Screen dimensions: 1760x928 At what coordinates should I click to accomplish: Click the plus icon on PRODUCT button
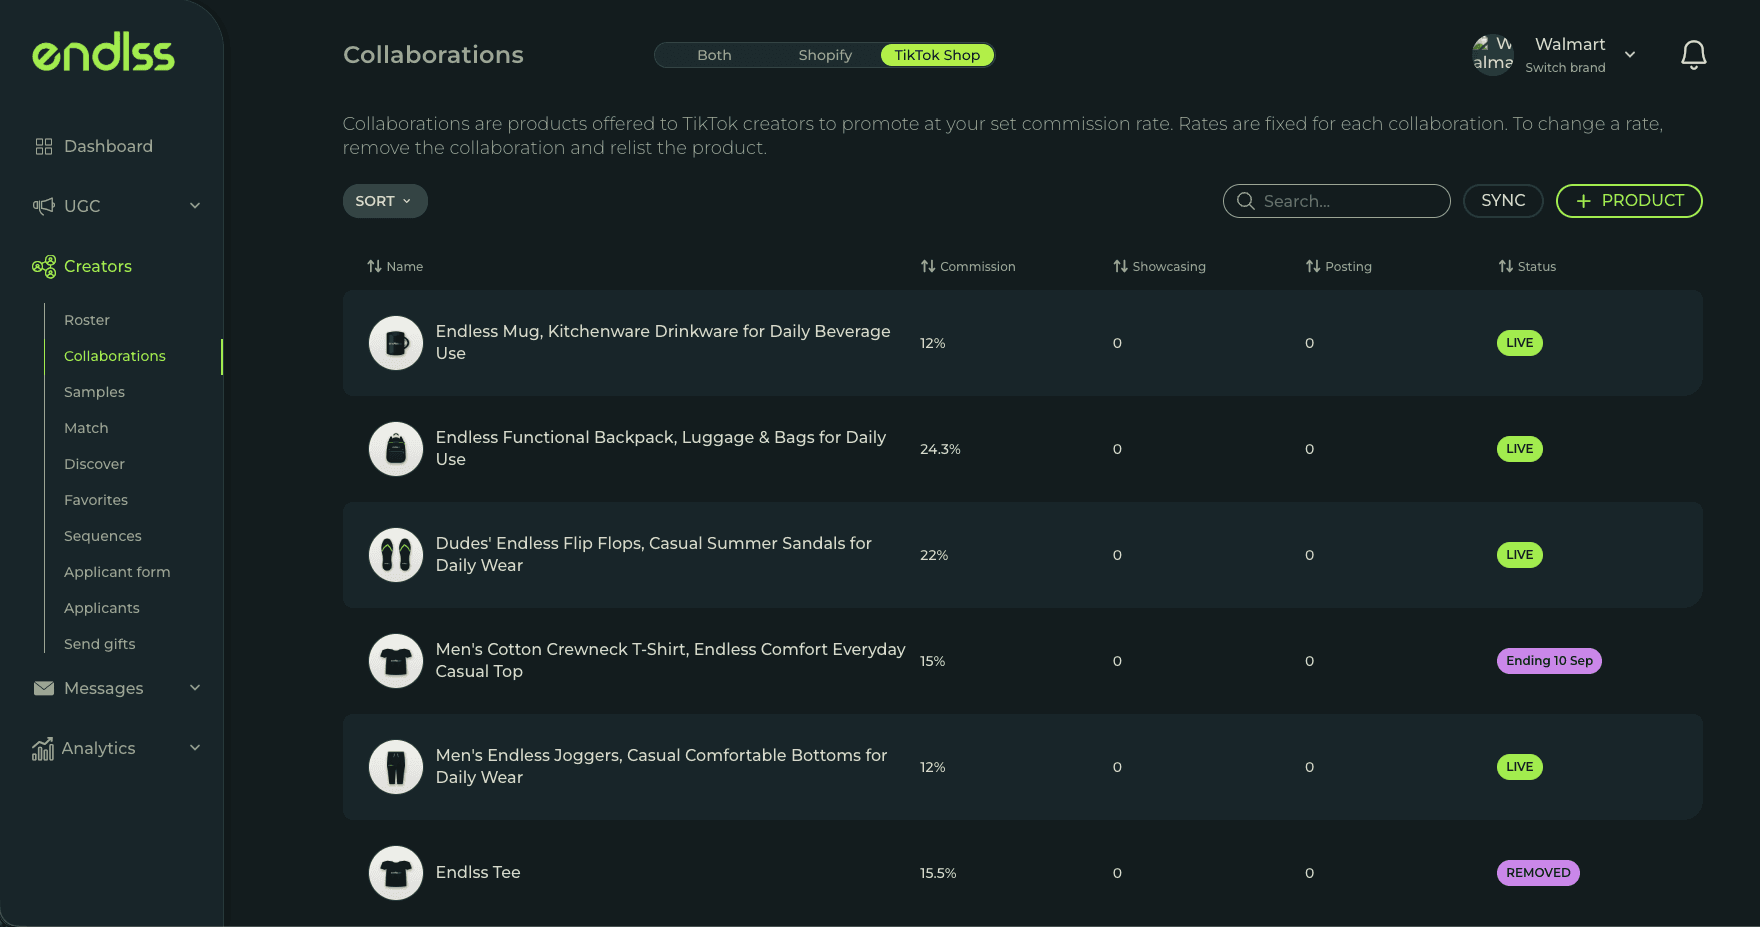tap(1584, 201)
